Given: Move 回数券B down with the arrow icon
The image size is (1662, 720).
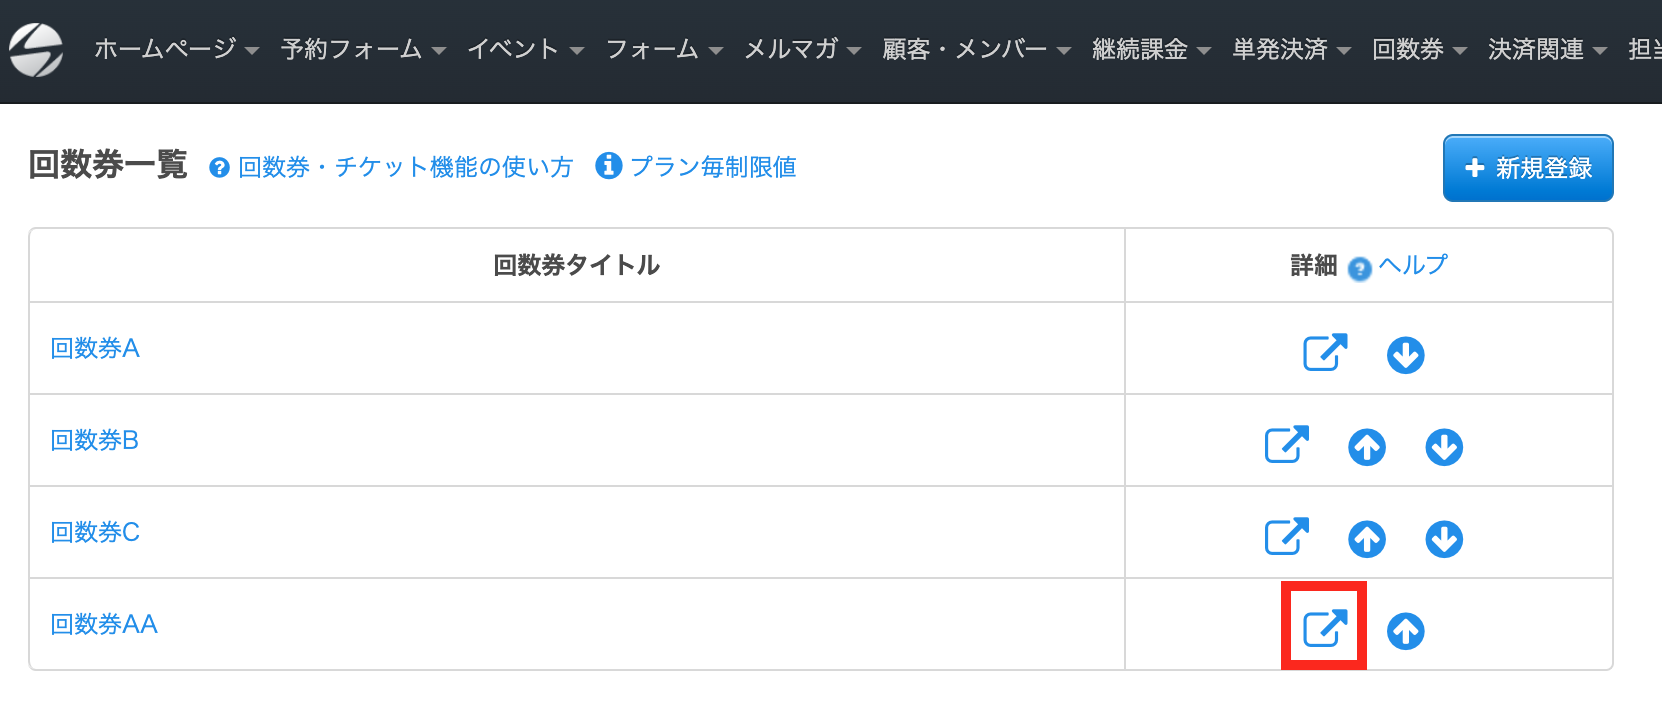Looking at the screenshot, I should [x=1444, y=447].
